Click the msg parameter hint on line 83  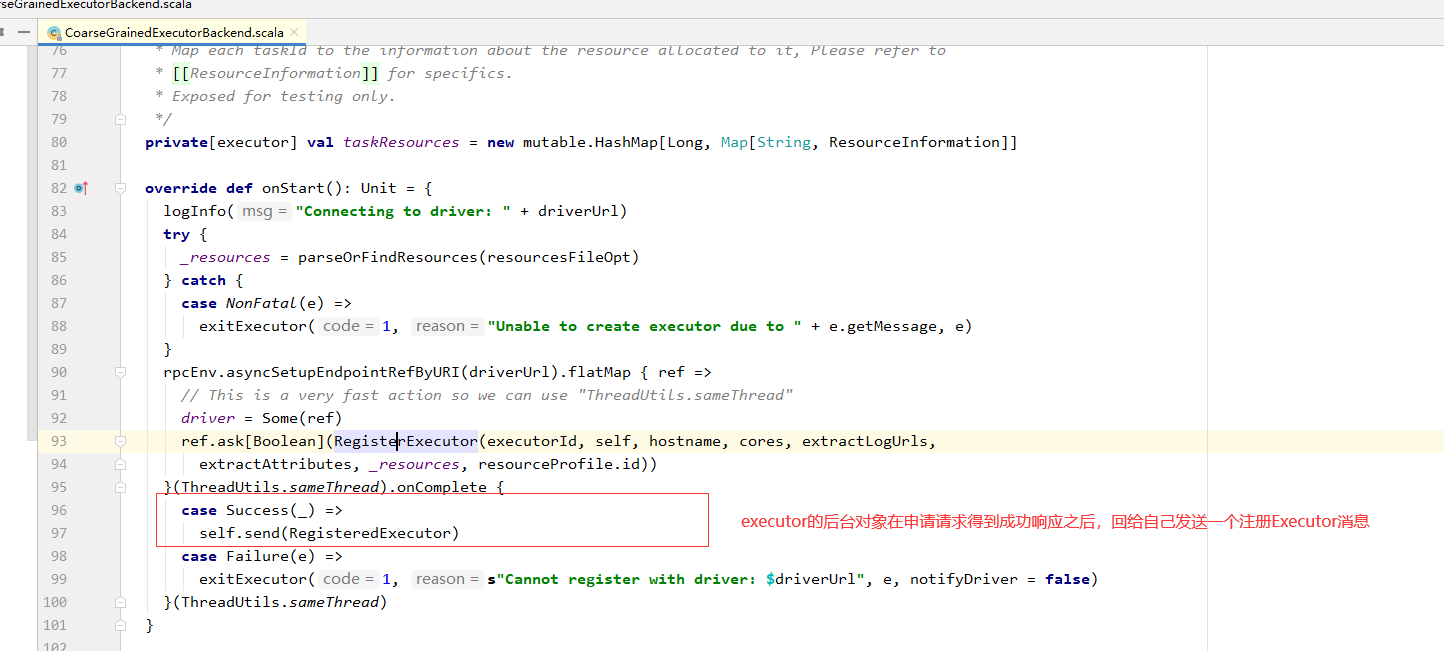264,211
